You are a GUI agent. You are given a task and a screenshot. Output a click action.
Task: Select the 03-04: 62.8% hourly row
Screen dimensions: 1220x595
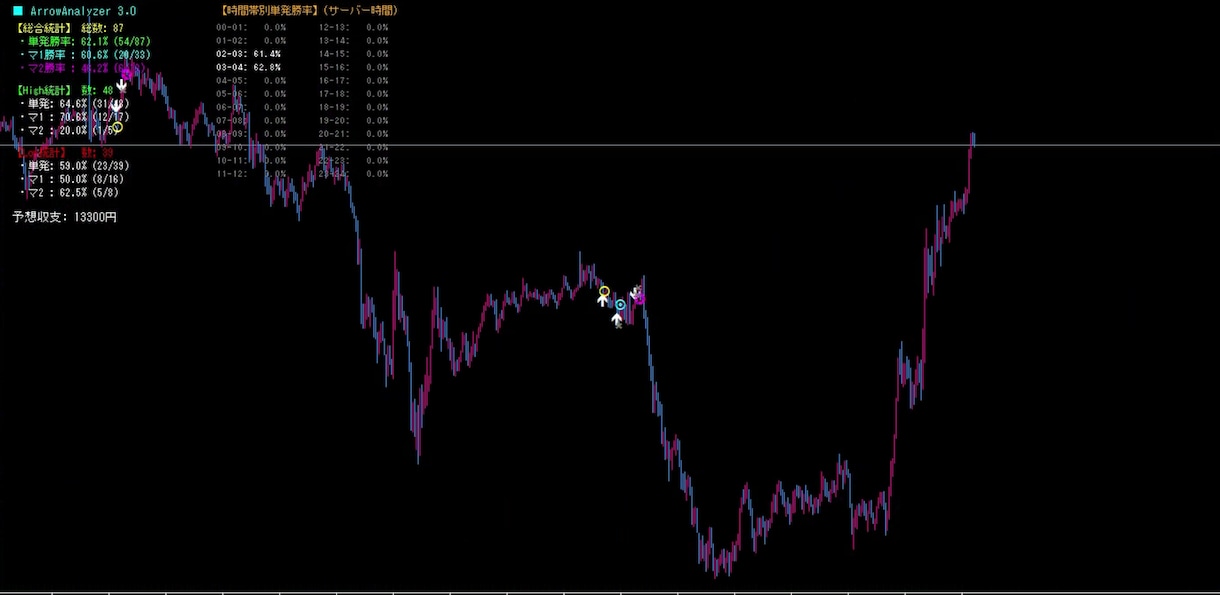248,67
